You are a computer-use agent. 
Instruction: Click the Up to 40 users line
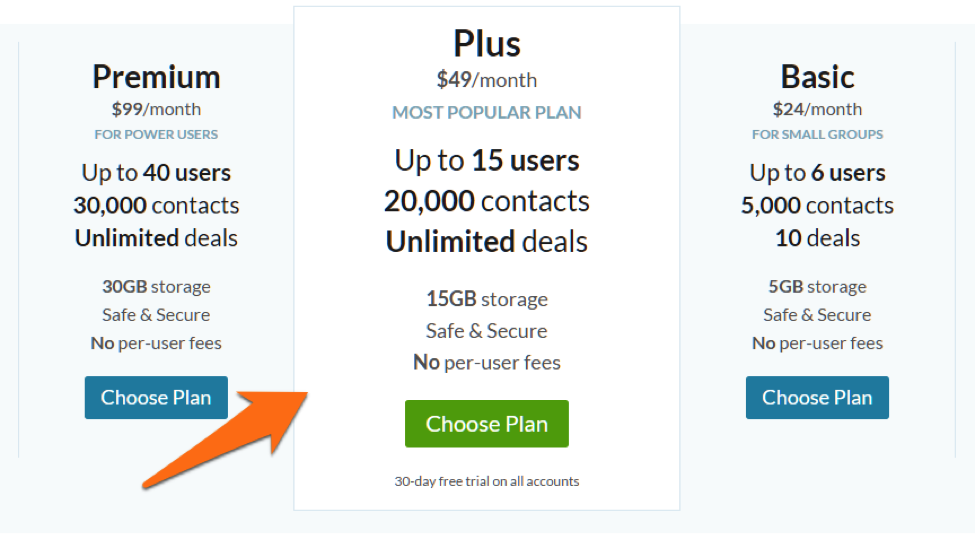(156, 172)
